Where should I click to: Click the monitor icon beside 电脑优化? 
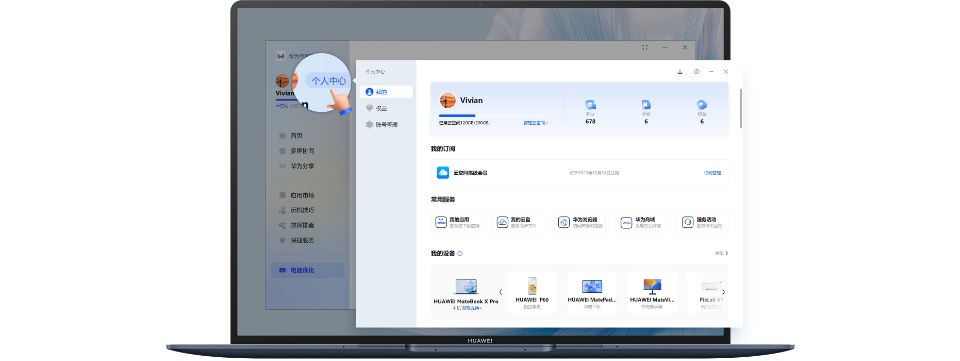click(282, 270)
